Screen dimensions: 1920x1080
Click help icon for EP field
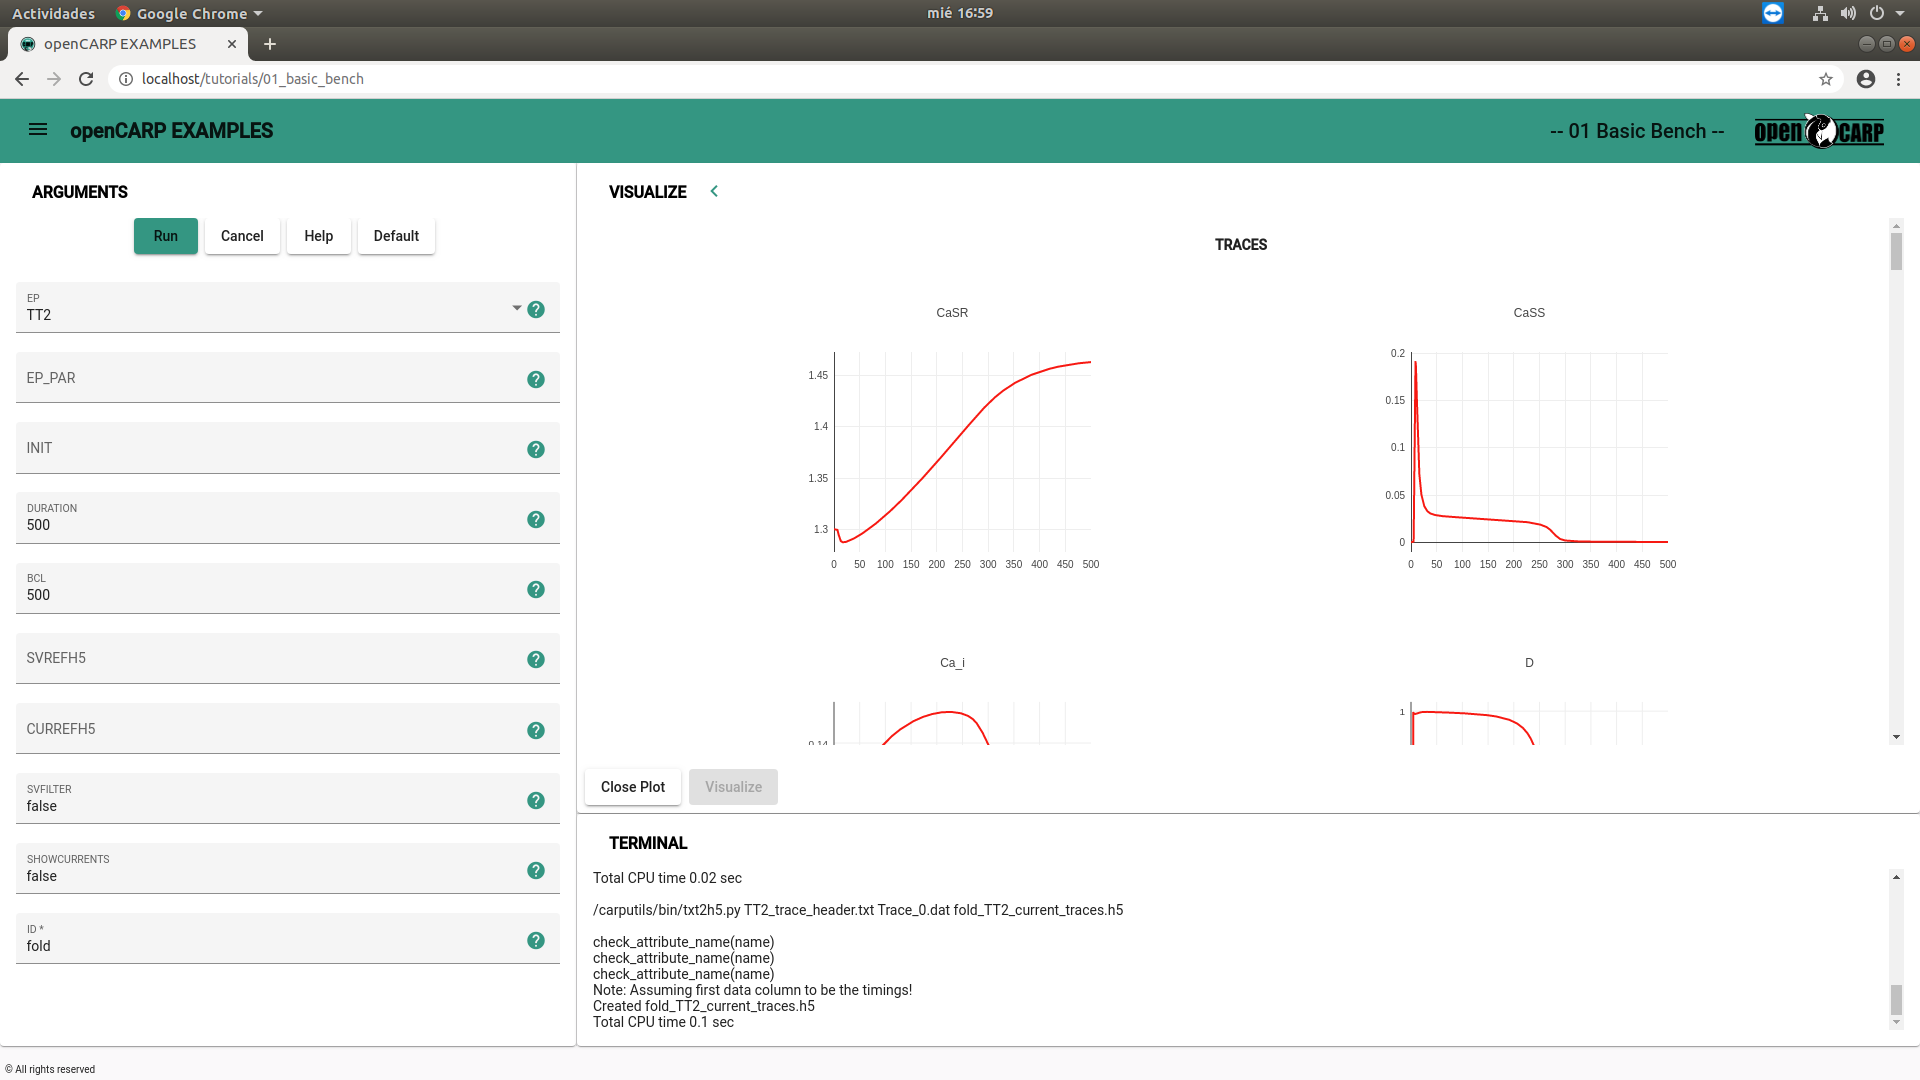click(x=536, y=310)
